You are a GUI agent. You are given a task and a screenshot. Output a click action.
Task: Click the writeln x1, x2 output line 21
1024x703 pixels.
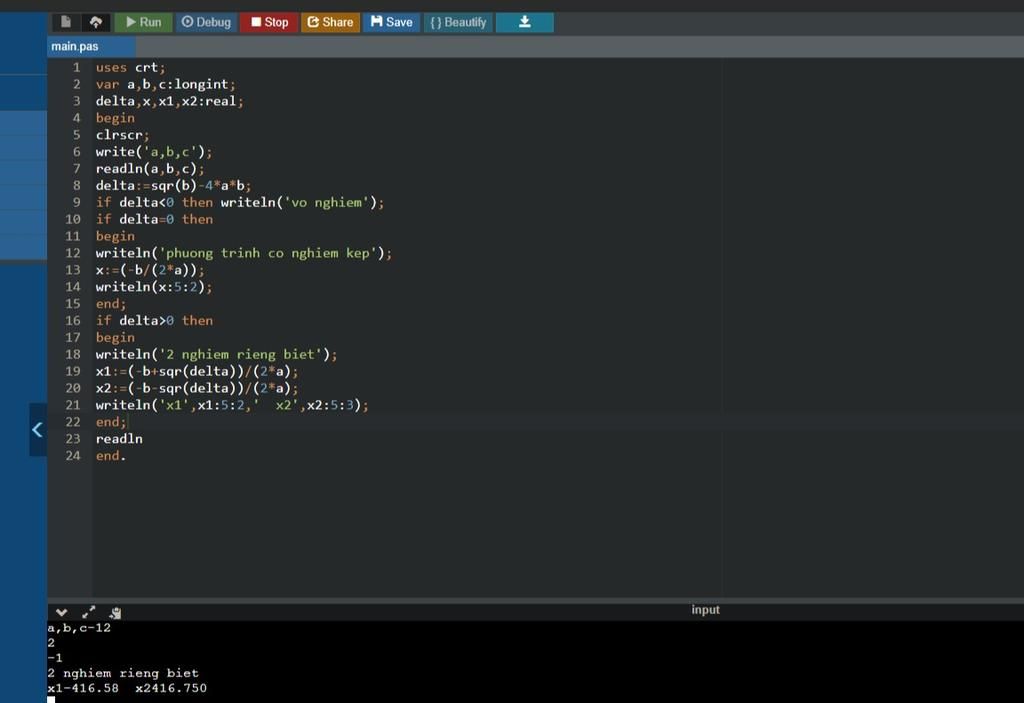tap(232, 405)
